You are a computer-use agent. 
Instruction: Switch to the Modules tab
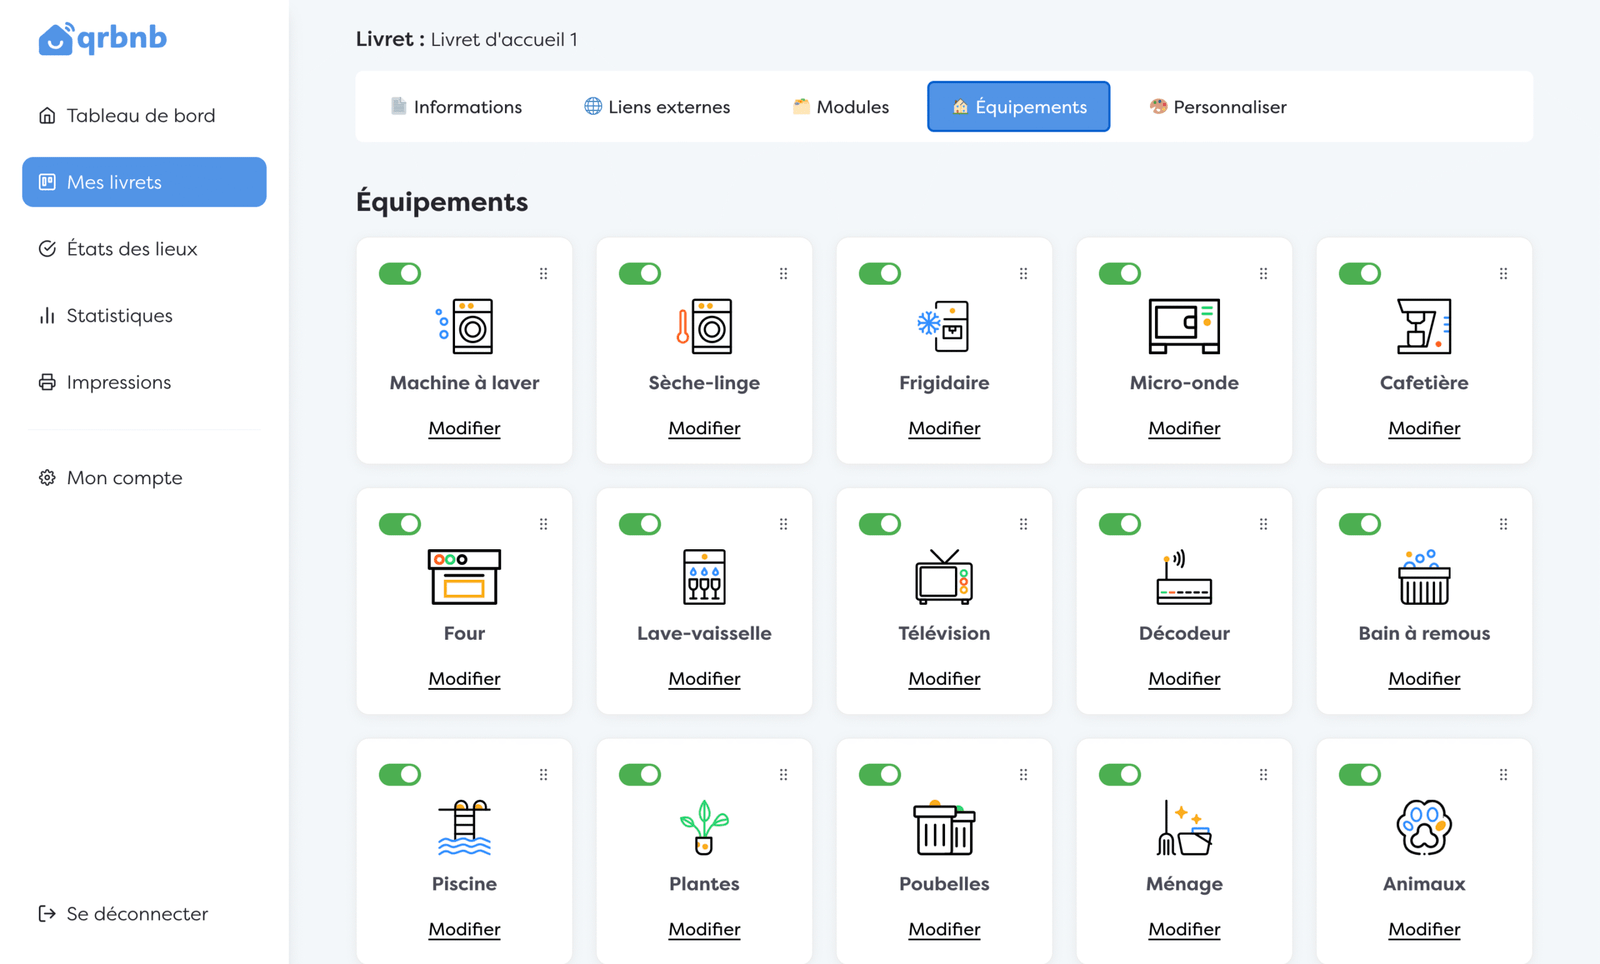840,107
